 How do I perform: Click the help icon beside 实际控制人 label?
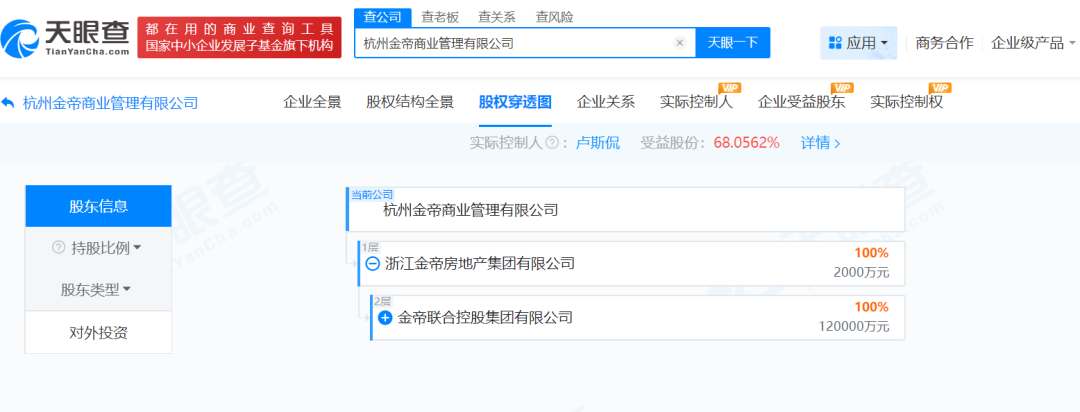(550, 143)
